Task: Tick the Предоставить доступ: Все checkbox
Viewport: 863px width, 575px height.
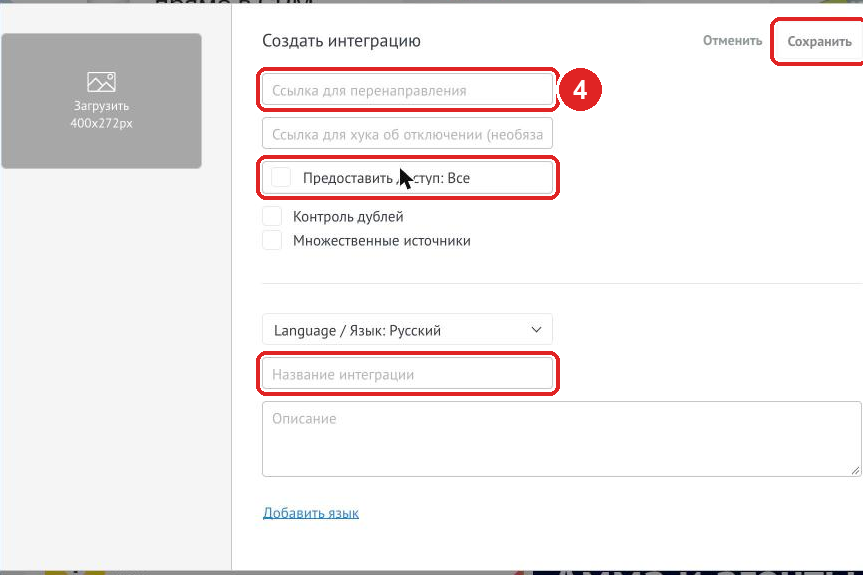Action: pyautogui.click(x=281, y=177)
